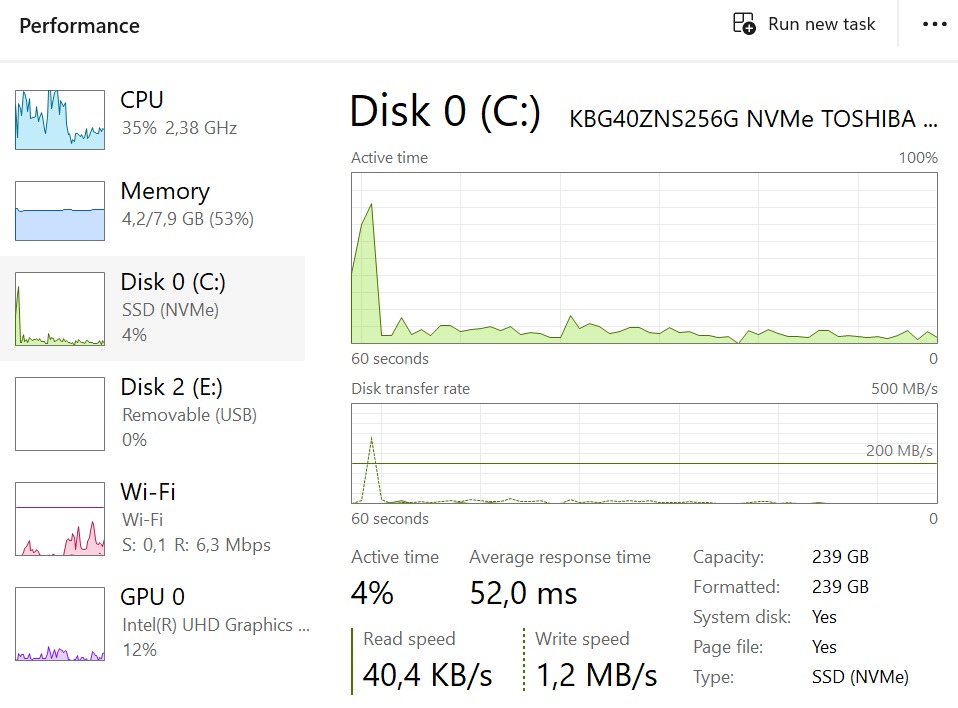The image size is (958, 708).
Task: Click the Wi-Fi throughput mini graph
Action: click(60, 519)
